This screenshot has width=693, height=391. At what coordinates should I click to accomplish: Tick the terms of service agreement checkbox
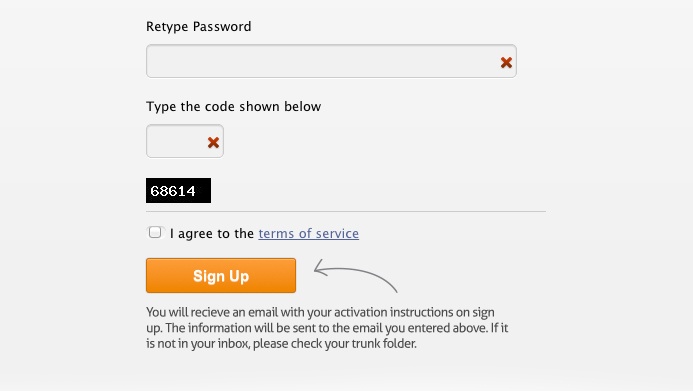[155, 232]
